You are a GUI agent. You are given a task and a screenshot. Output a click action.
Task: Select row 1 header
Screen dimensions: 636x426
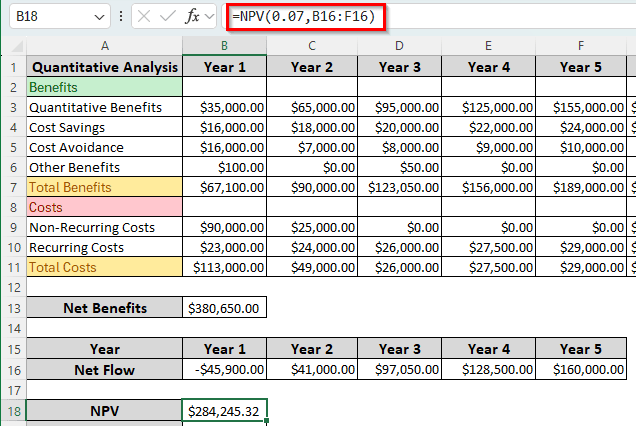click(x=14, y=67)
